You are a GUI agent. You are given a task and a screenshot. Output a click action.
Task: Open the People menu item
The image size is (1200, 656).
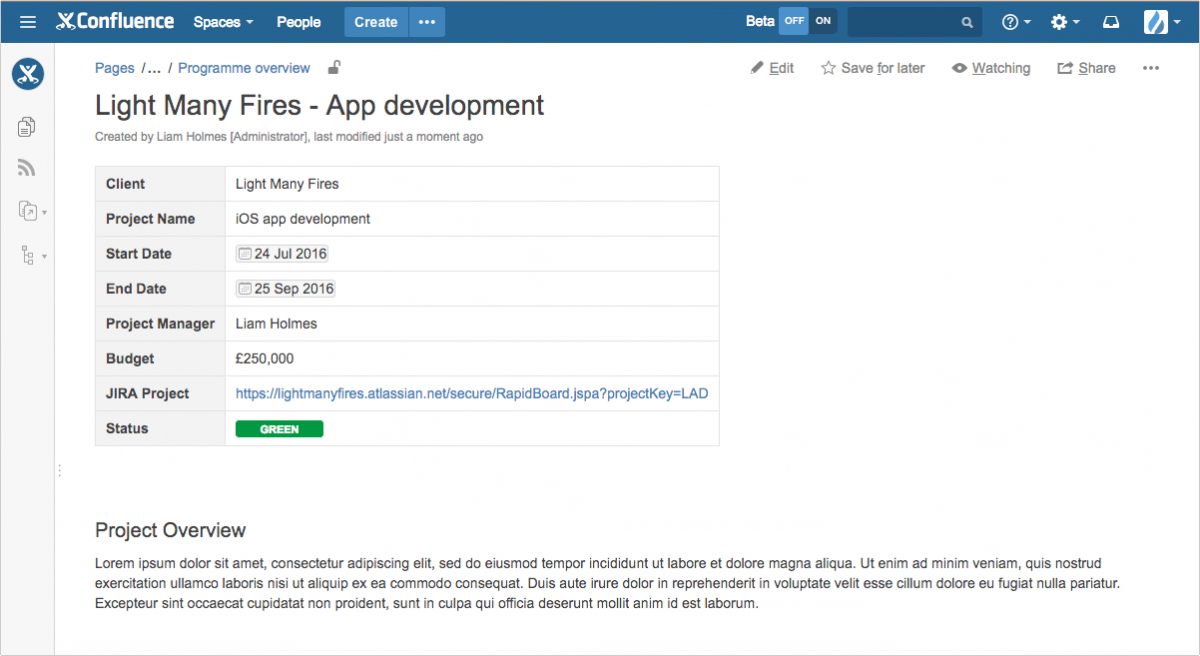[298, 22]
